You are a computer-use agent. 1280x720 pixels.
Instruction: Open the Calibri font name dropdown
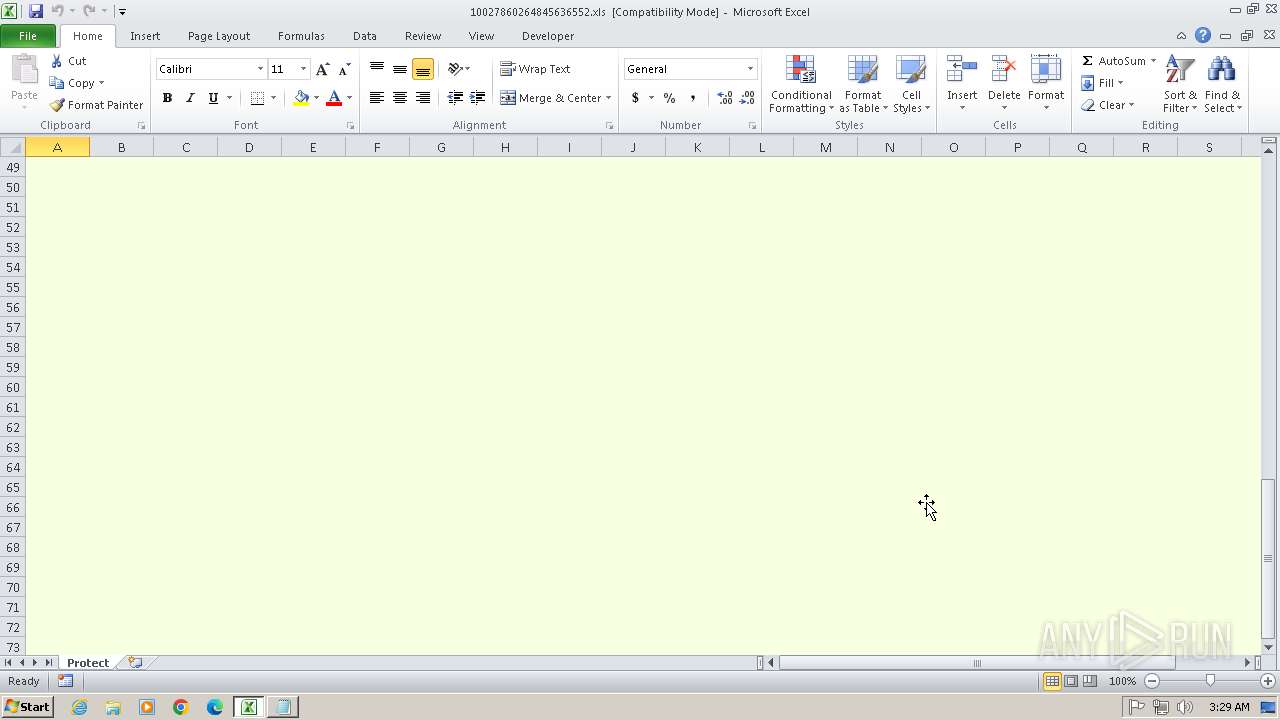point(260,69)
